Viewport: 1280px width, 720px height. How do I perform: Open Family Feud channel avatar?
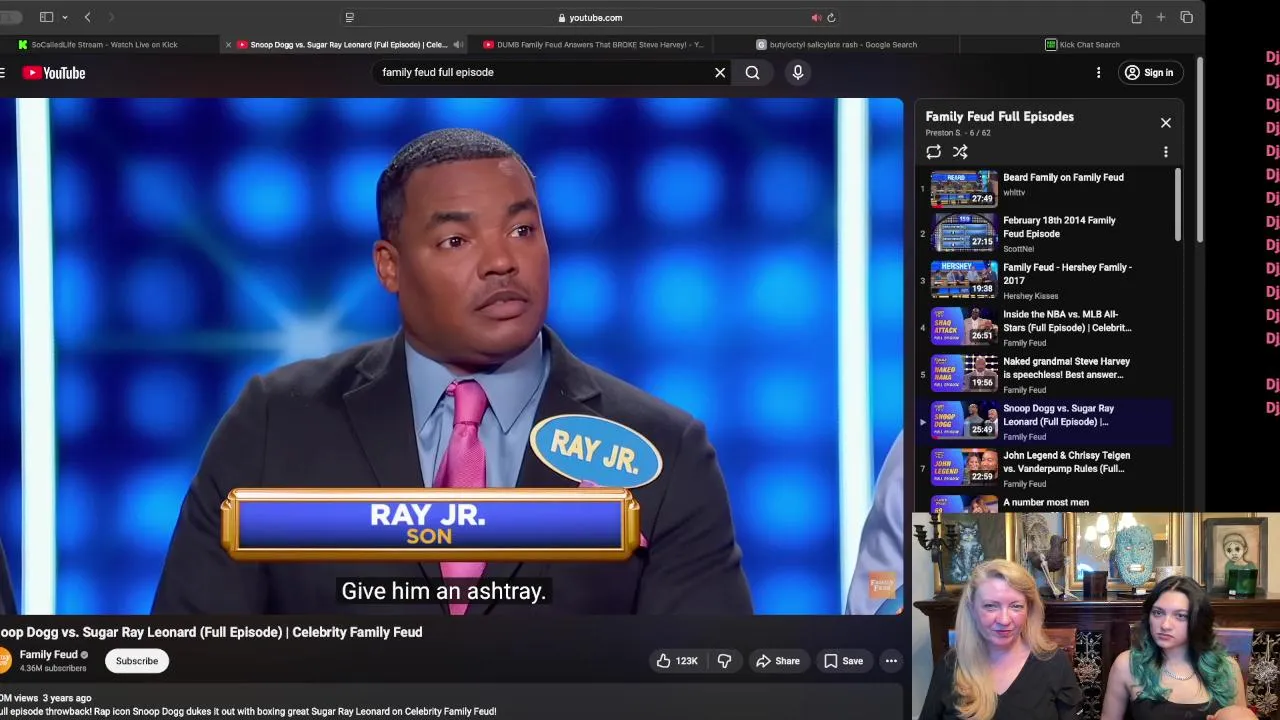(x=4, y=660)
